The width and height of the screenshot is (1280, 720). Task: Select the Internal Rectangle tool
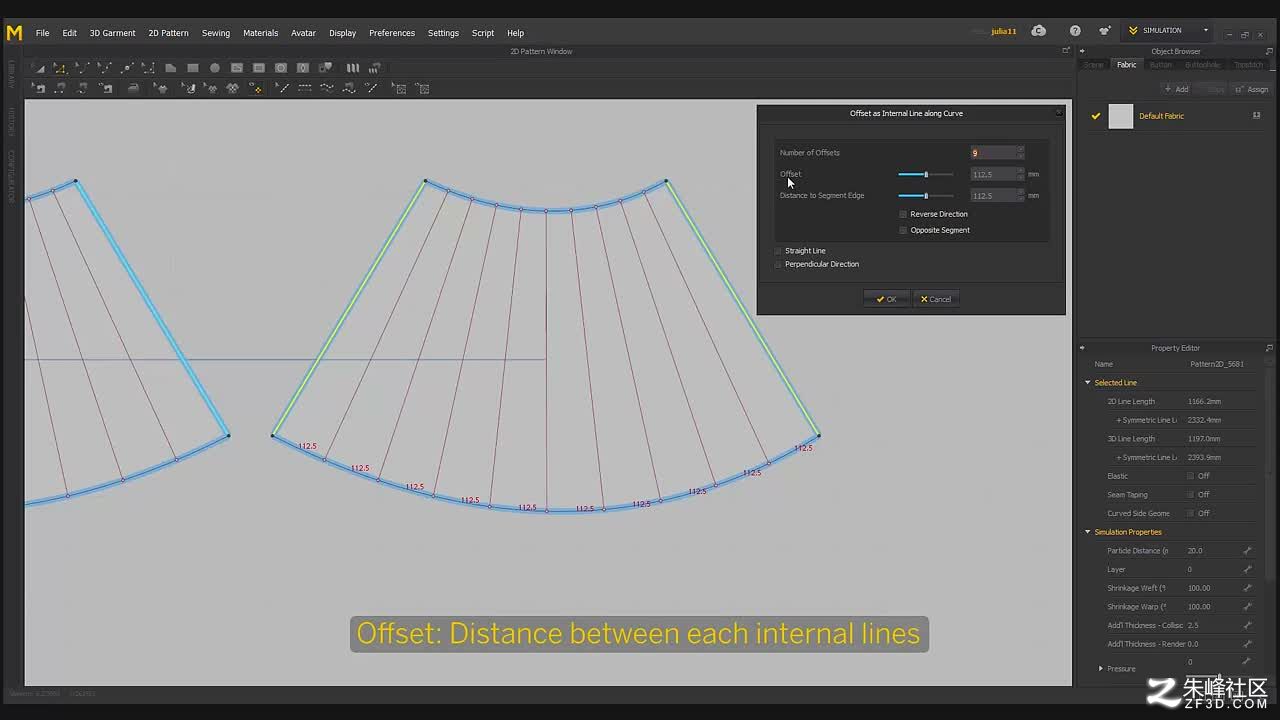pyautogui.click(x=258, y=68)
